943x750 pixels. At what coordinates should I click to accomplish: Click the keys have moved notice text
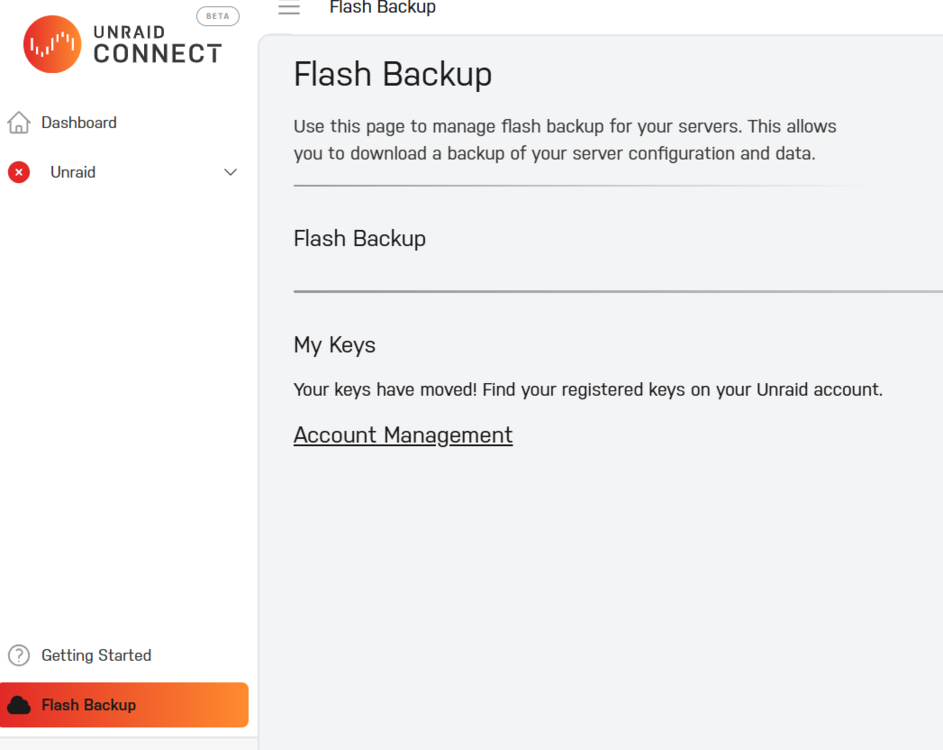[588, 390]
